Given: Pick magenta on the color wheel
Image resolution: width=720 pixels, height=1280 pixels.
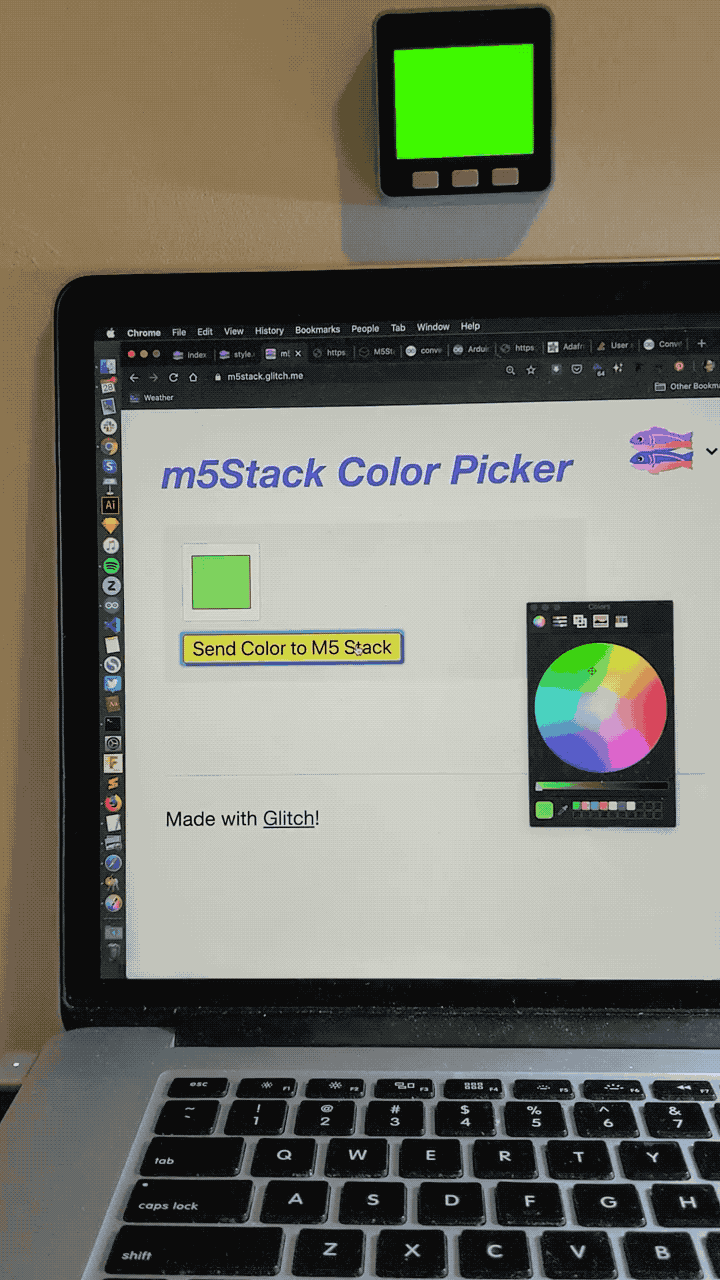Looking at the screenshot, I should click(628, 750).
